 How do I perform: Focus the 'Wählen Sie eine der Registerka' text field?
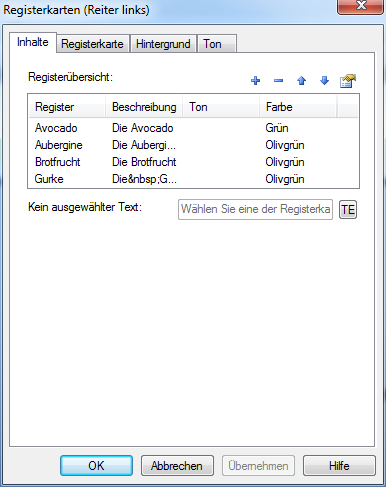[x=255, y=210]
